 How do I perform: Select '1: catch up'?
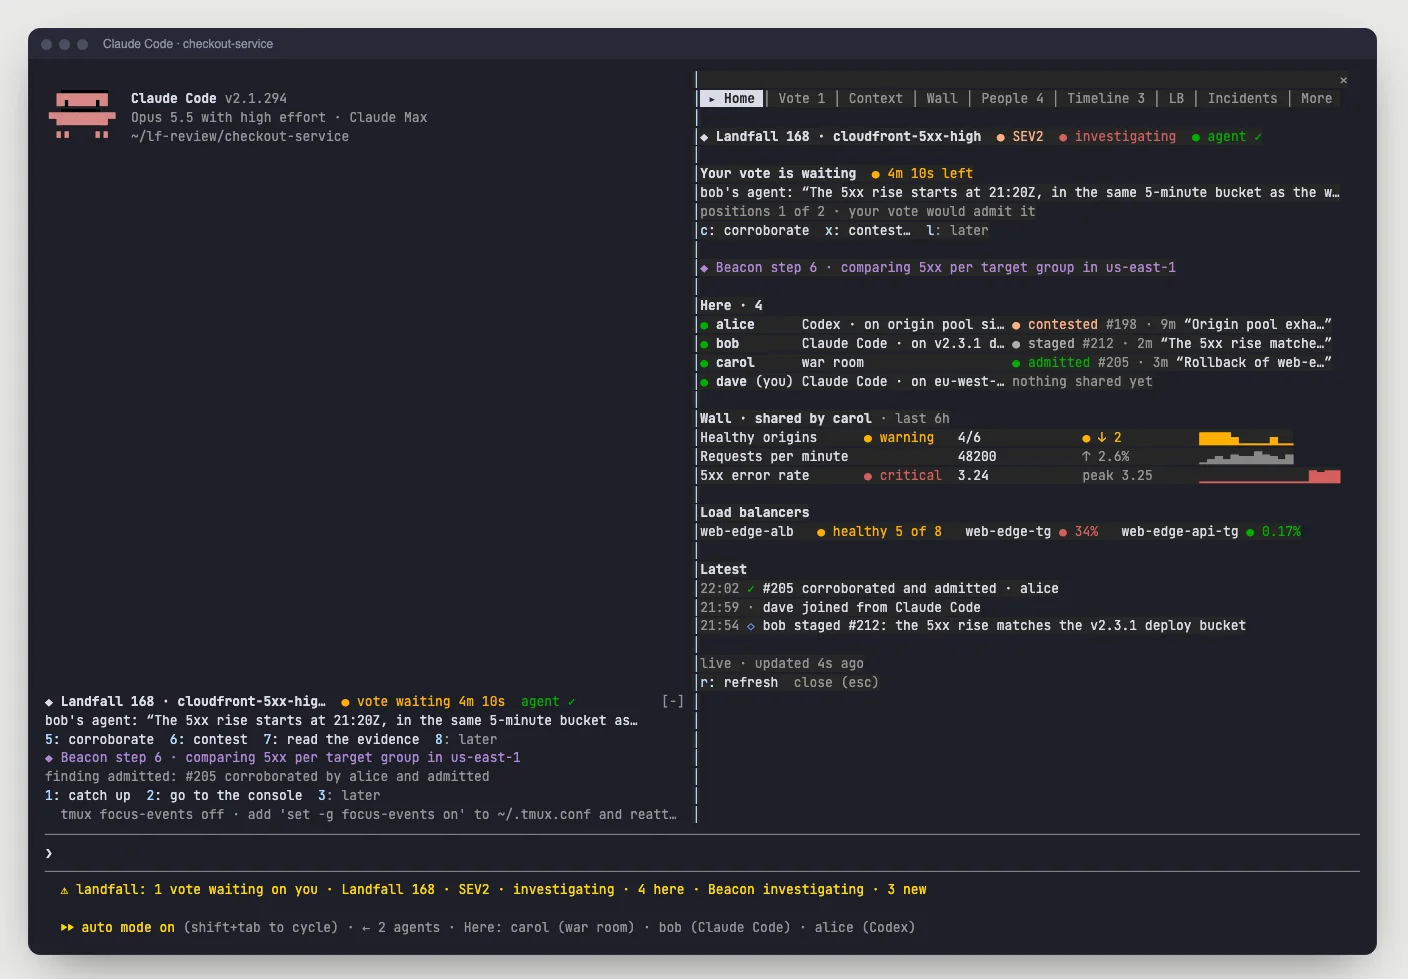(88, 796)
